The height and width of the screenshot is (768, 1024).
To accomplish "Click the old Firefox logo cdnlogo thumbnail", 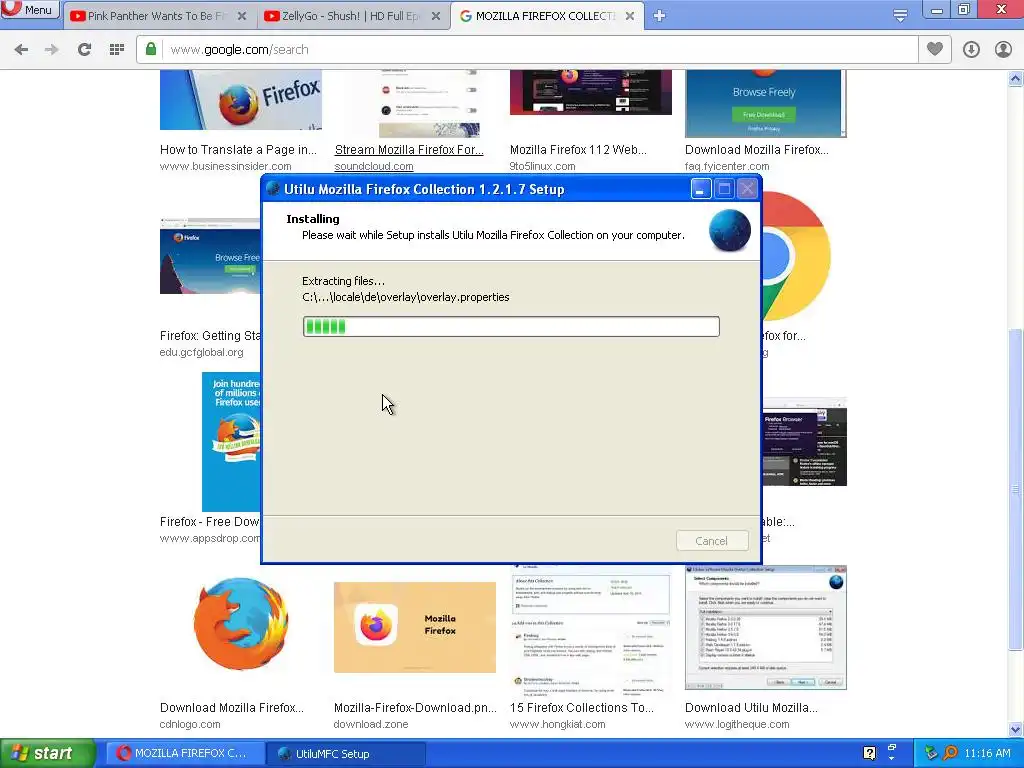I will click(241, 624).
